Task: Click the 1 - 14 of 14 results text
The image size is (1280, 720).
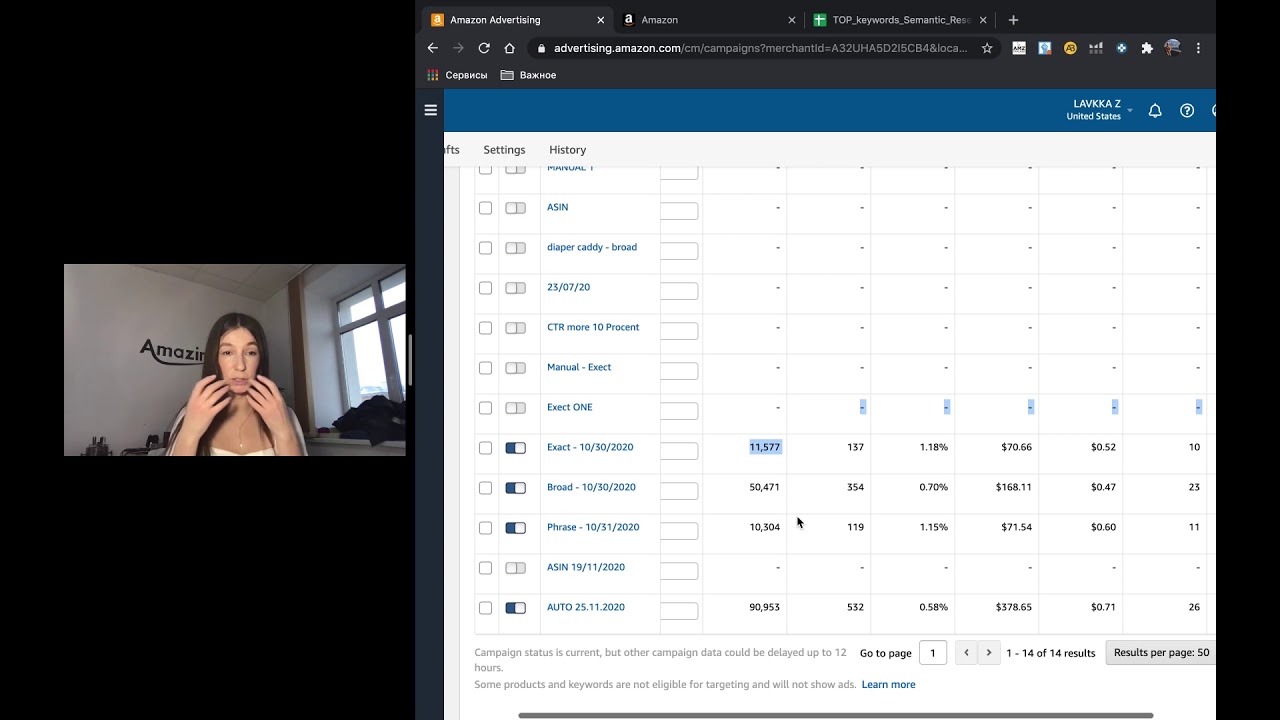Action: pos(1051,653)
